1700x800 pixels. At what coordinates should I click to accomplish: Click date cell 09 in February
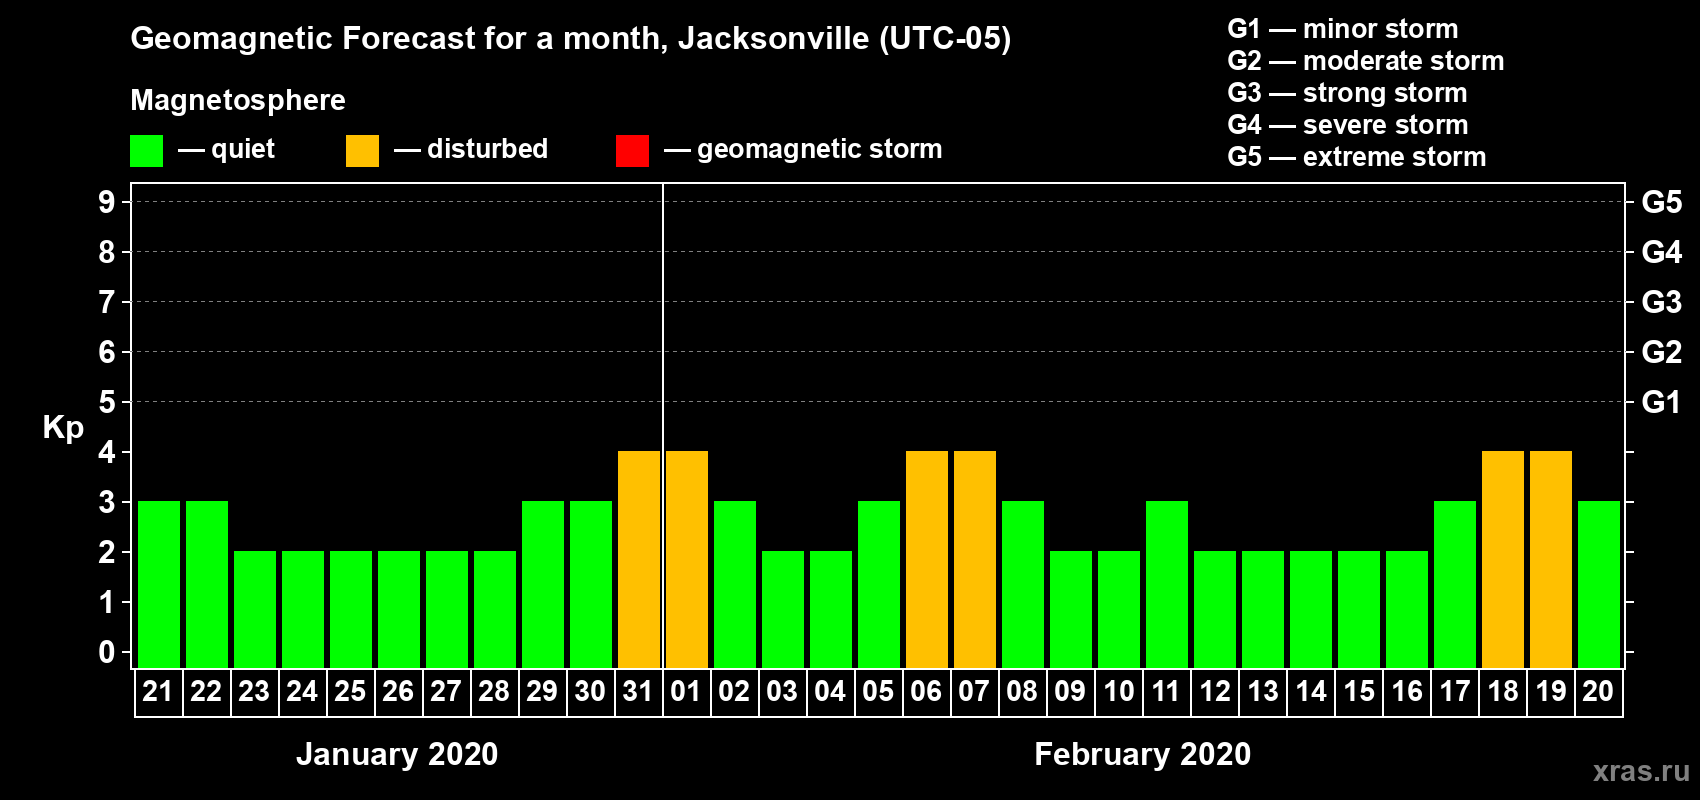point(1071,692)
